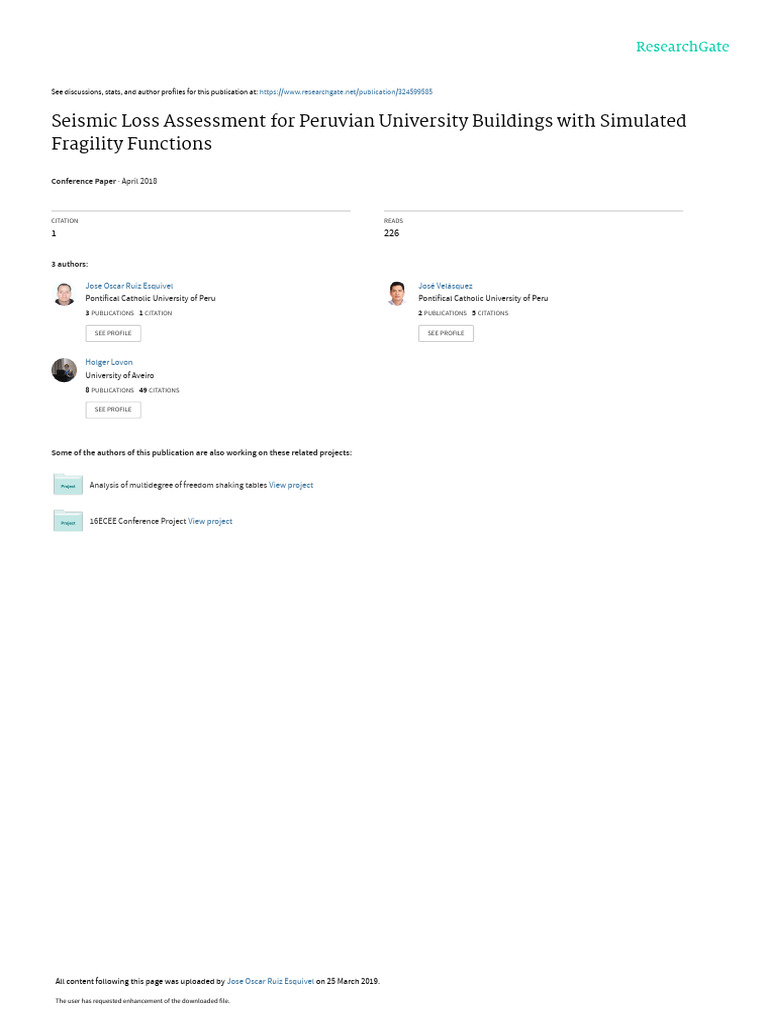Click José Velásquez's profile photo
Viewport: 768px width, 1024px height.
tap(397, 294)
